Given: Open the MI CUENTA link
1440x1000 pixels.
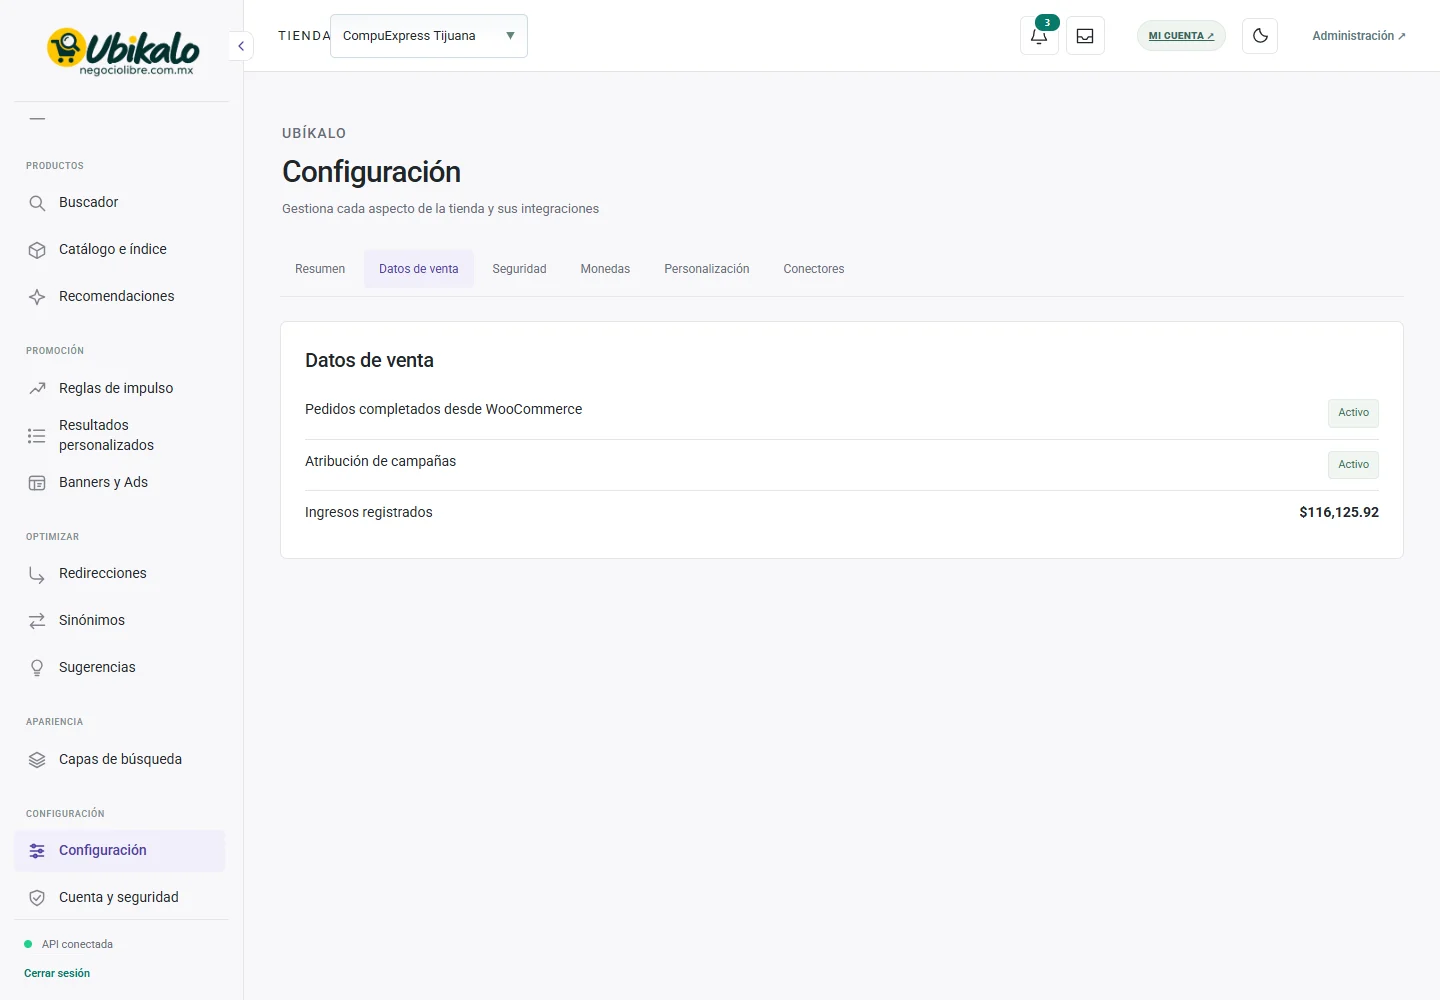Looking at the screenshot, I should tap(1181, 36).
